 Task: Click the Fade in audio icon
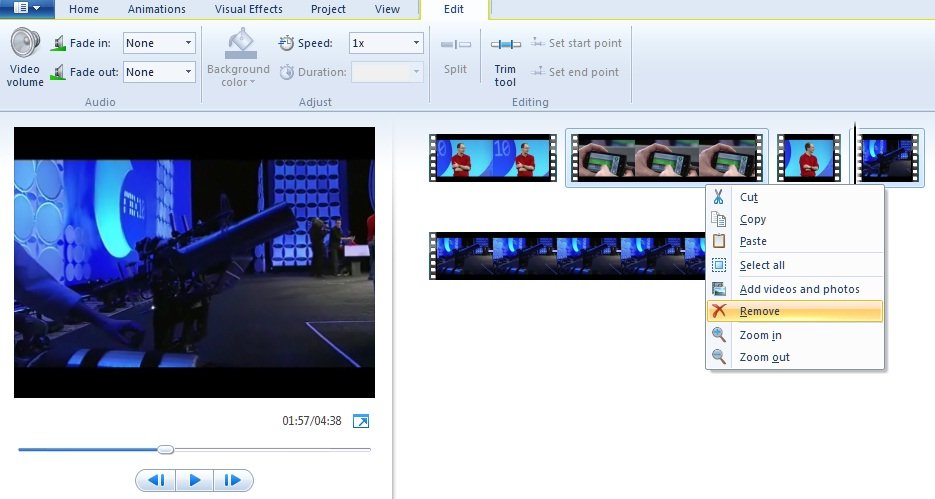pos(58,43)
